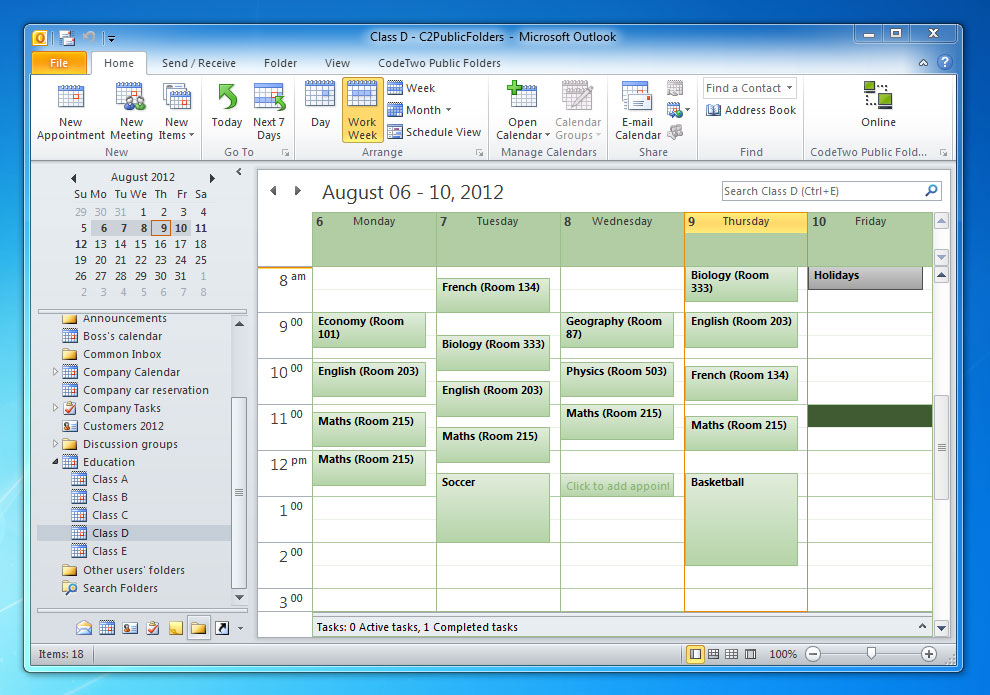The height and width of the screenshot is (695, 990).
Task: Switch to the Send / Receive tab
Action: click(x=199, y=63)
